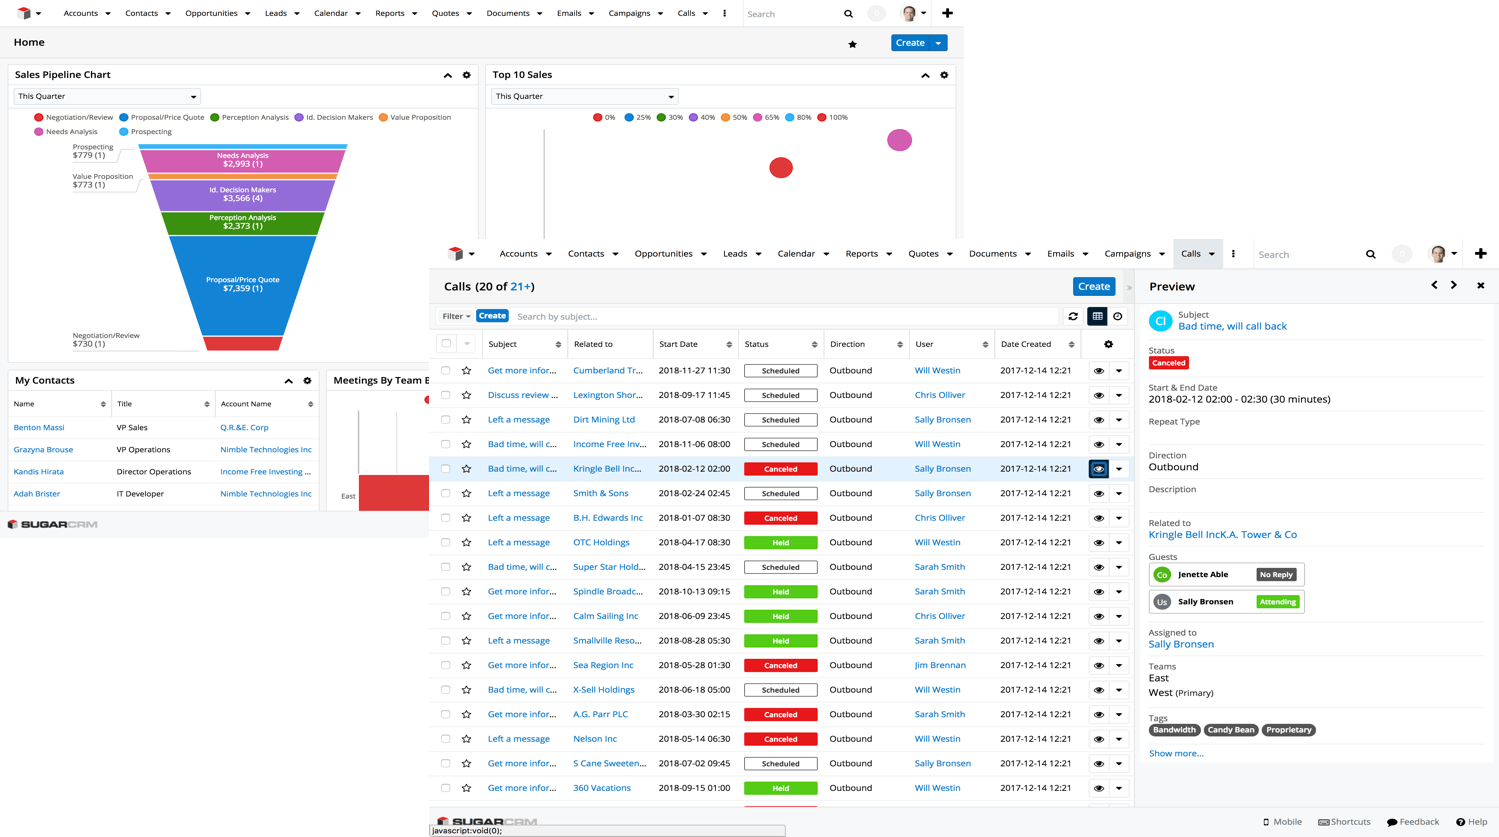This screenshot has height=837, width=1499.
Task: Go to previous record in Preview
Action: click(1434, 286)
